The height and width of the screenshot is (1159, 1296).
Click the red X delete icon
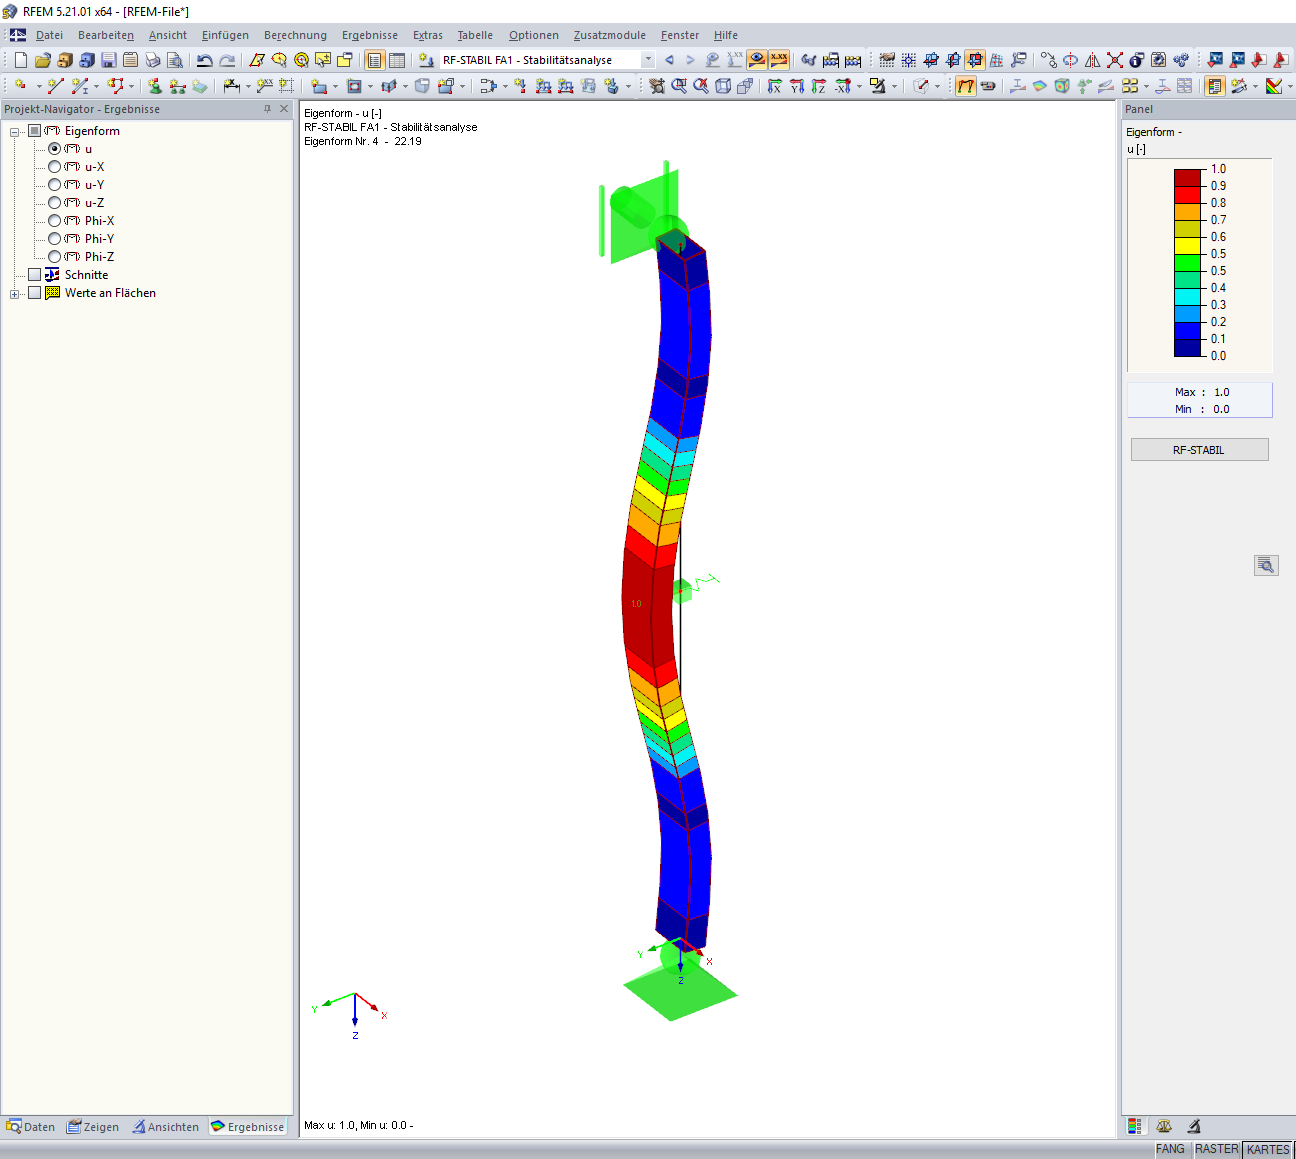[1115, 60]
